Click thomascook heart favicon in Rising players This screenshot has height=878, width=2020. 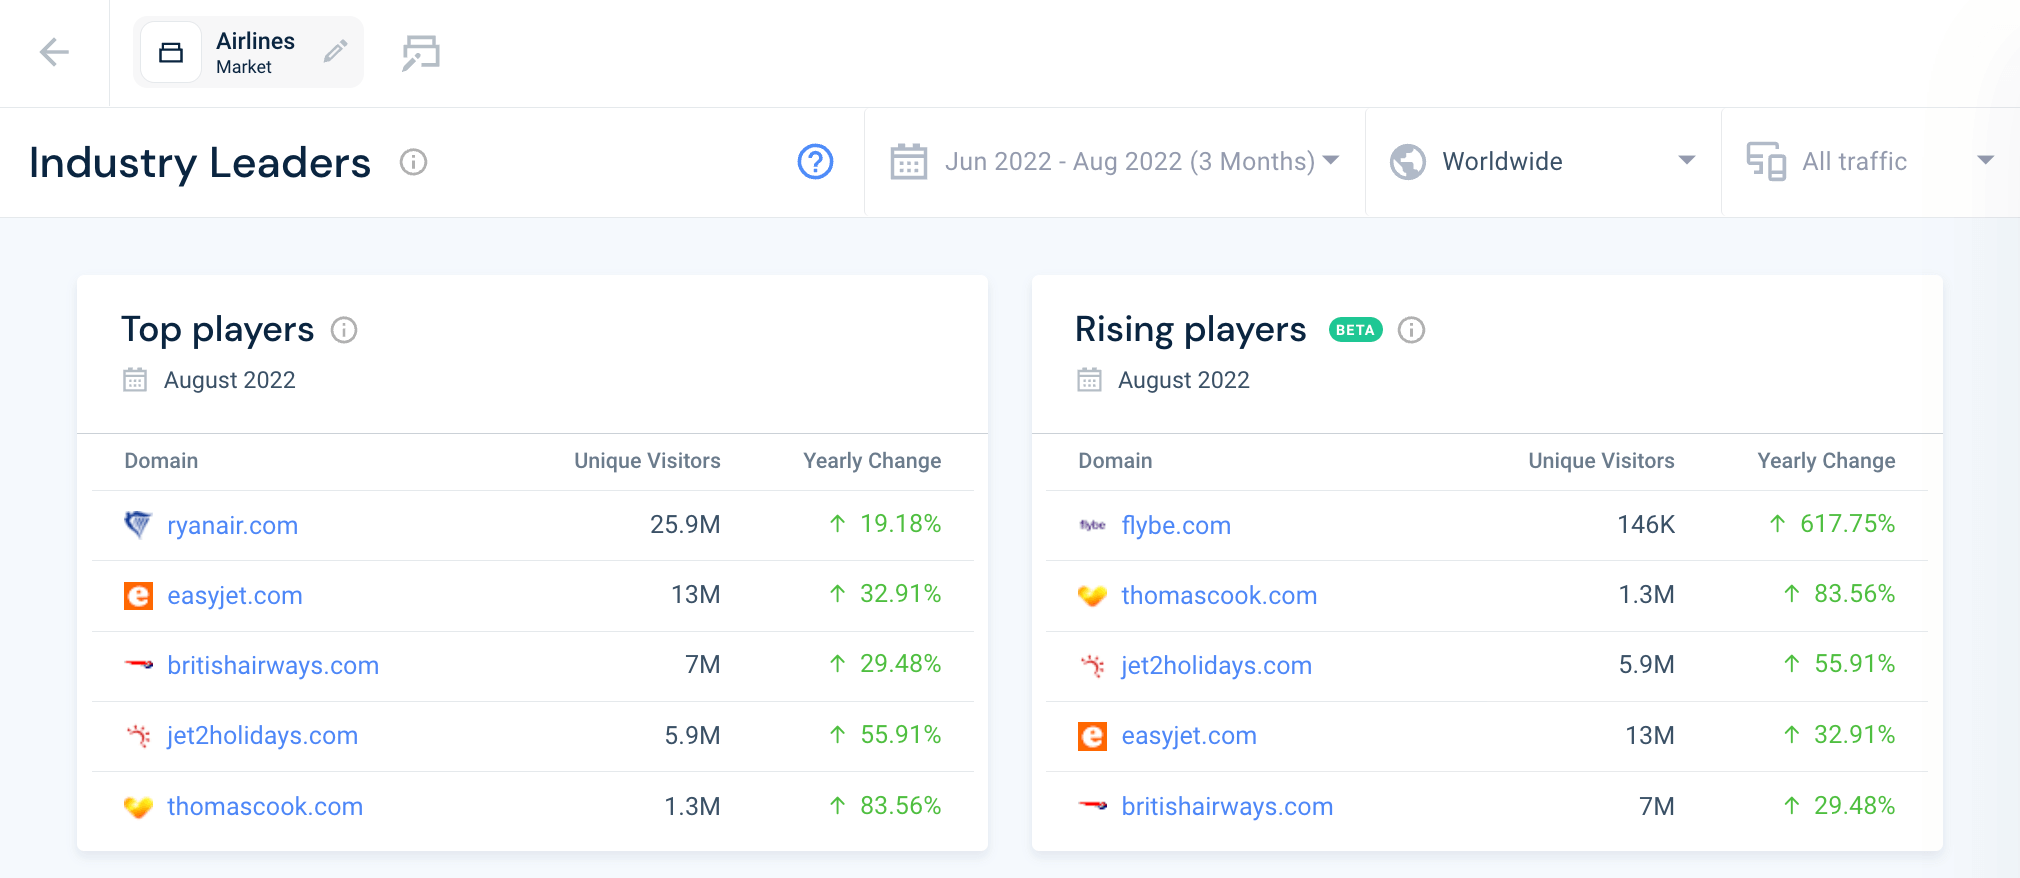(1092, 595)
